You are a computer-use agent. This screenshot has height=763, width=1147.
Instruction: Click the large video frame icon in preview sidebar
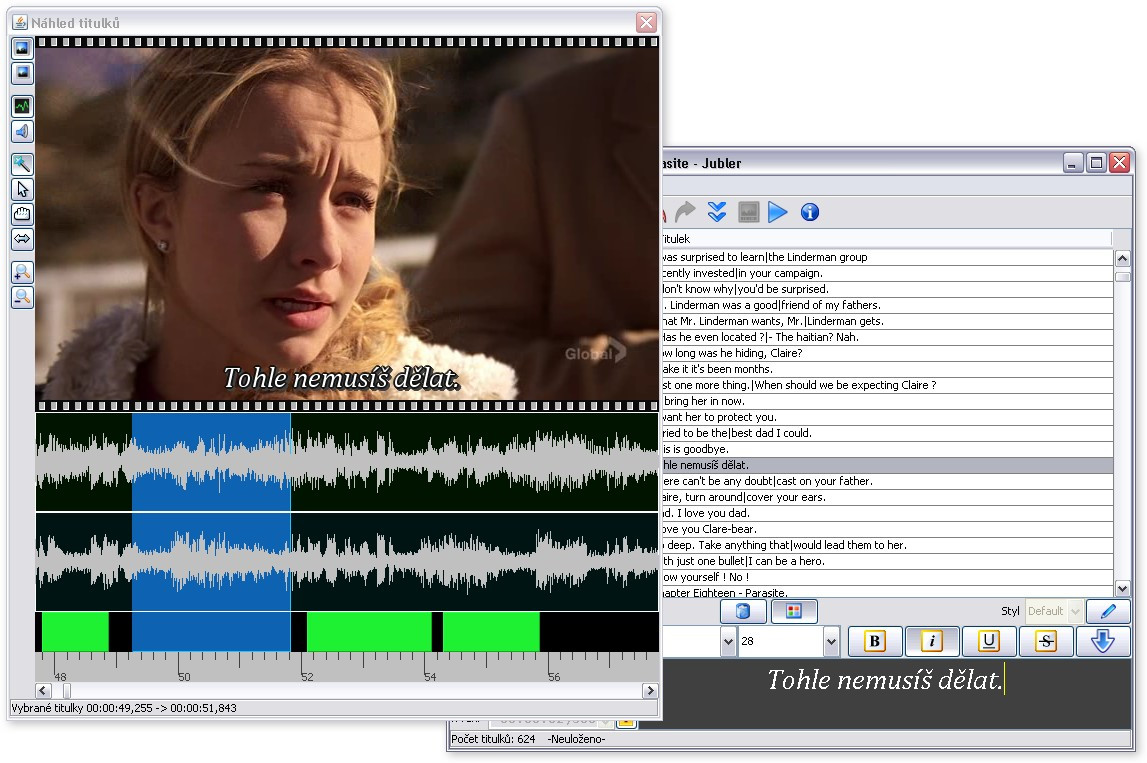coord(23,48)
